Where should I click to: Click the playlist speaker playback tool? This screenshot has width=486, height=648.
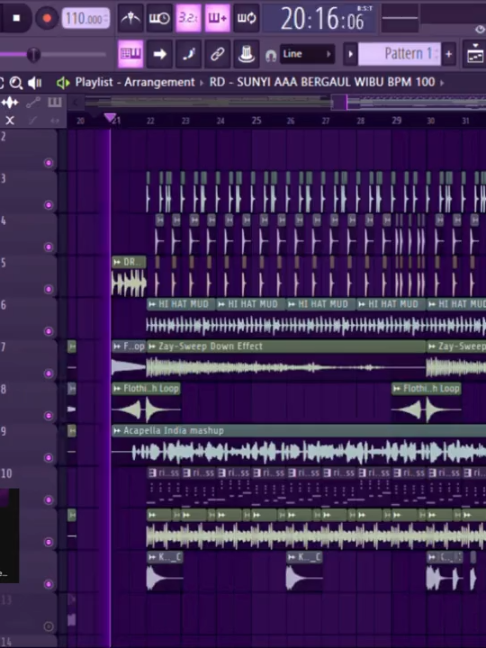click(35, 83)
